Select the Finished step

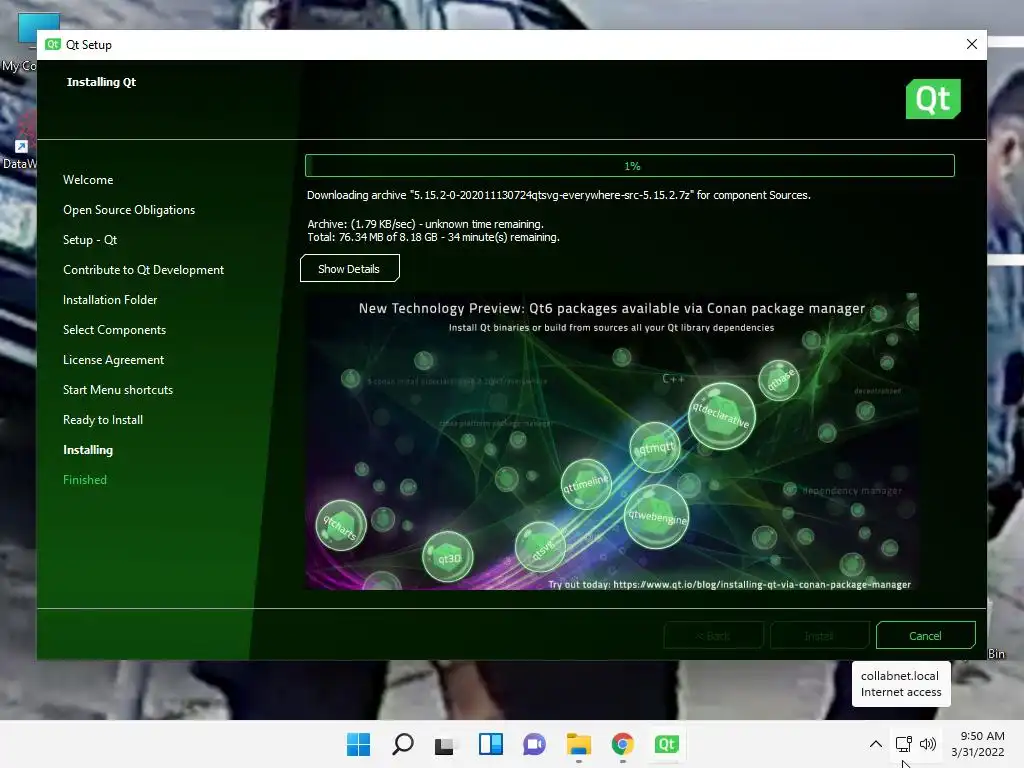pyautogui.click(x=85, y=480)
